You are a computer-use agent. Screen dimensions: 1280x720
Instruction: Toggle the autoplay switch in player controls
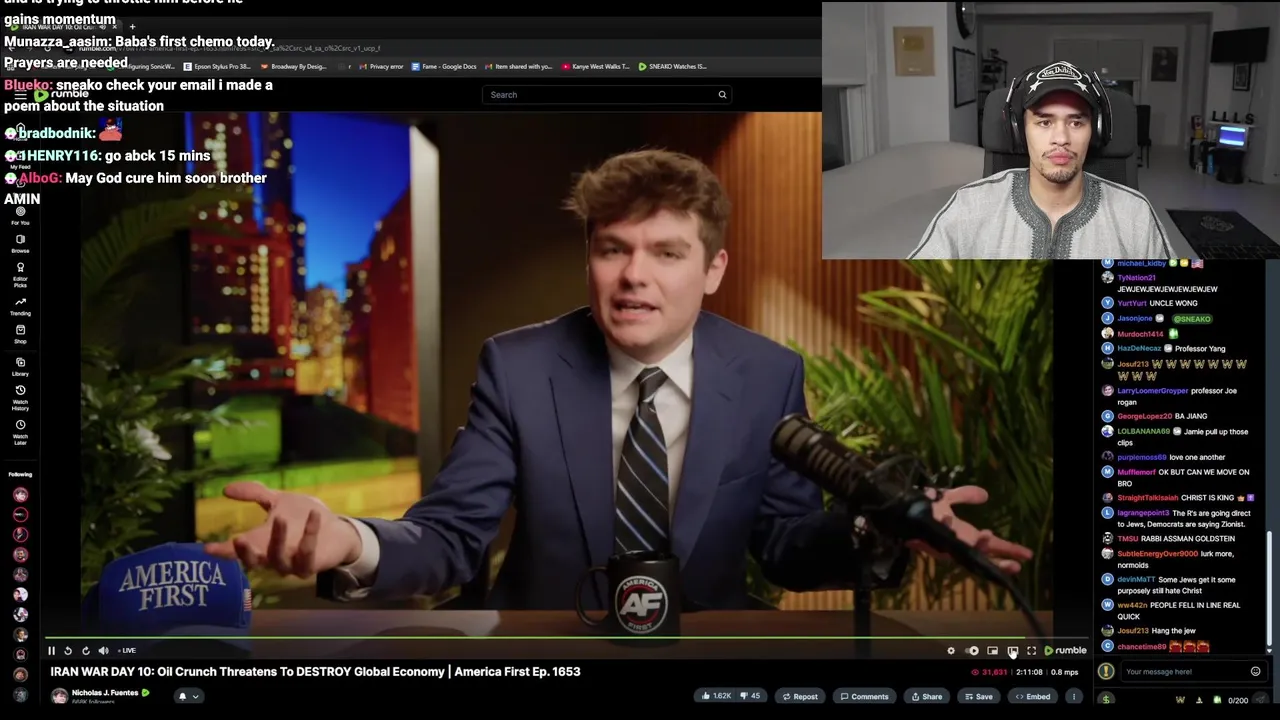972,651
